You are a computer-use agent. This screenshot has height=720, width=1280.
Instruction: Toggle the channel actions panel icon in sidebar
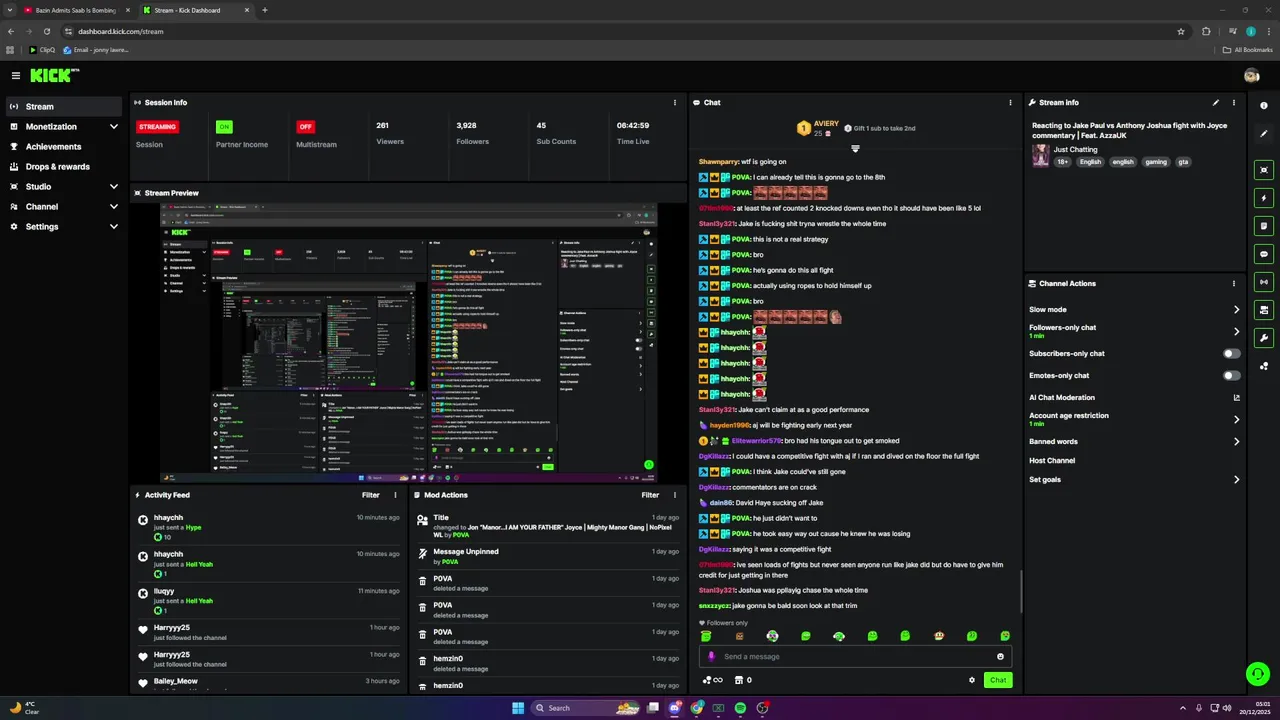tap(1264, 310)
